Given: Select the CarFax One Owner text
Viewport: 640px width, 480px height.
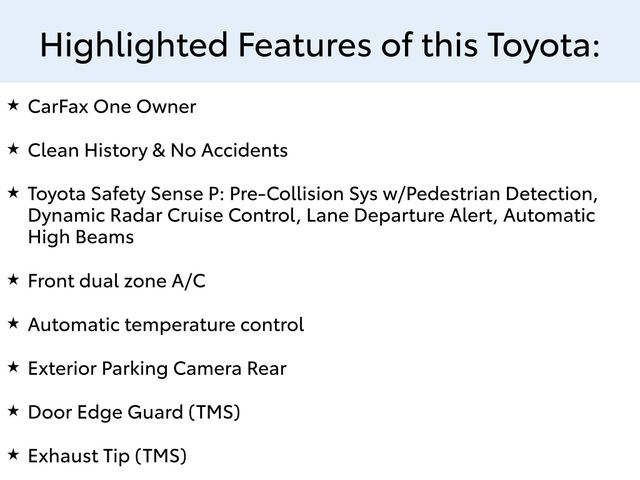Looking at the screenshot, I should pyautogui.click(x=112, y=107).
